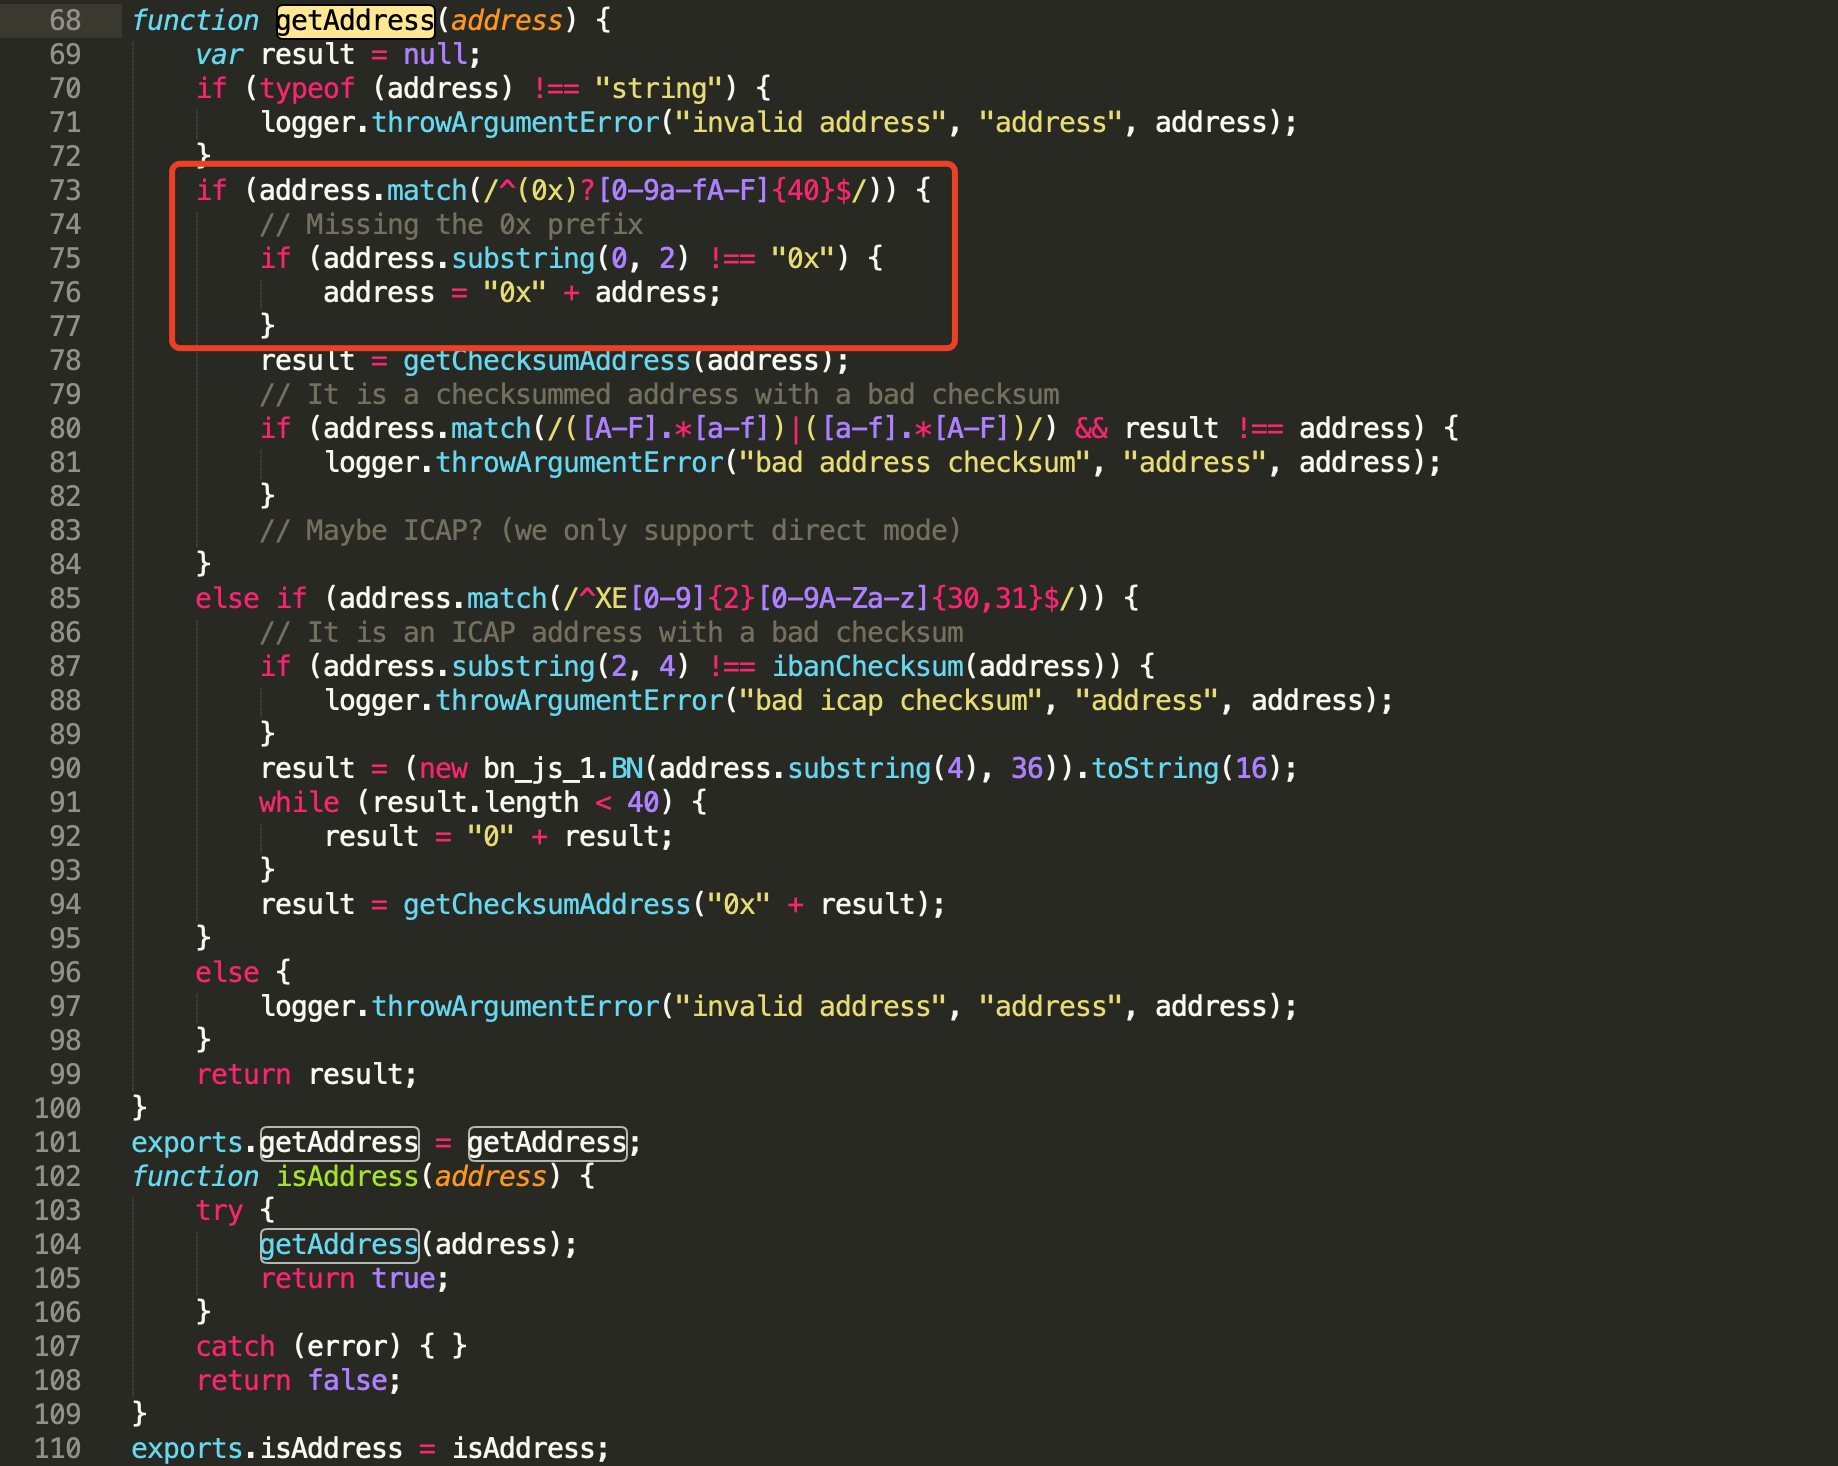The height and width of the screenshot is (1466, 1838).
Task: Click the highlighted getAddress function name
Action: pyautogui.click(x=355, y=20)
